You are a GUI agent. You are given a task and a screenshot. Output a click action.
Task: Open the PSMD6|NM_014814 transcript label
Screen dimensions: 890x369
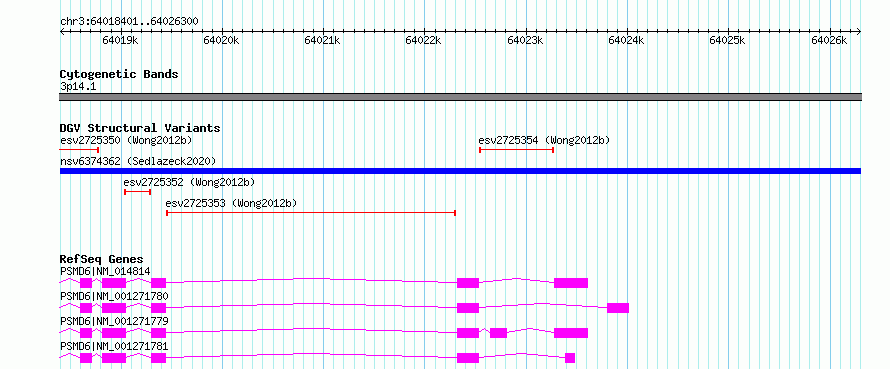[105, 271]
